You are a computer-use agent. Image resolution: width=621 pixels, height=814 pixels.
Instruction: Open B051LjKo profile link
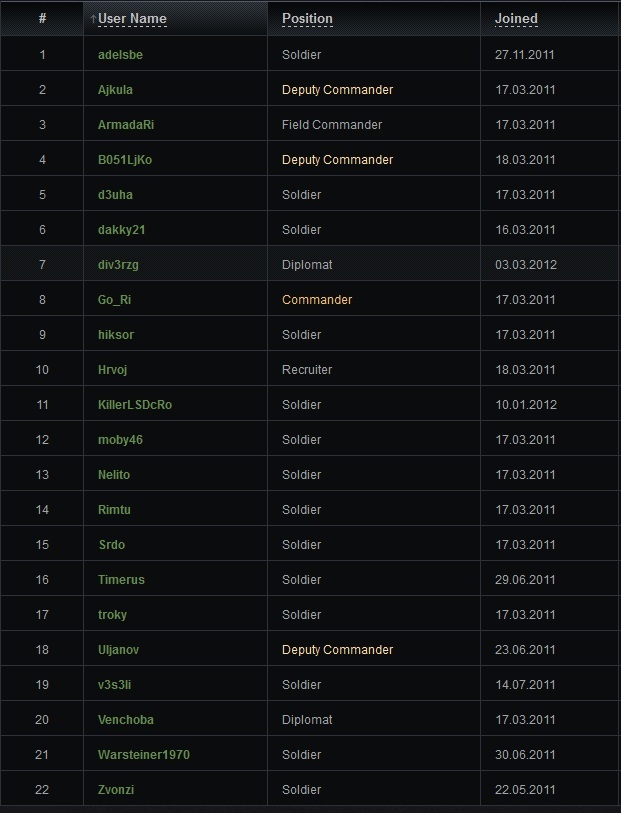(x=125, y=160)
